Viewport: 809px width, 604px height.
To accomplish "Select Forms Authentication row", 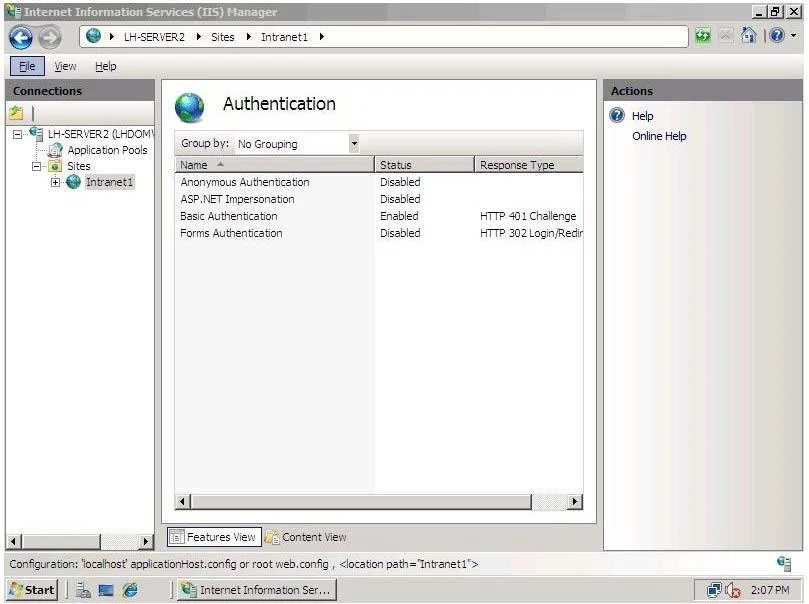I will coord(379,233).
